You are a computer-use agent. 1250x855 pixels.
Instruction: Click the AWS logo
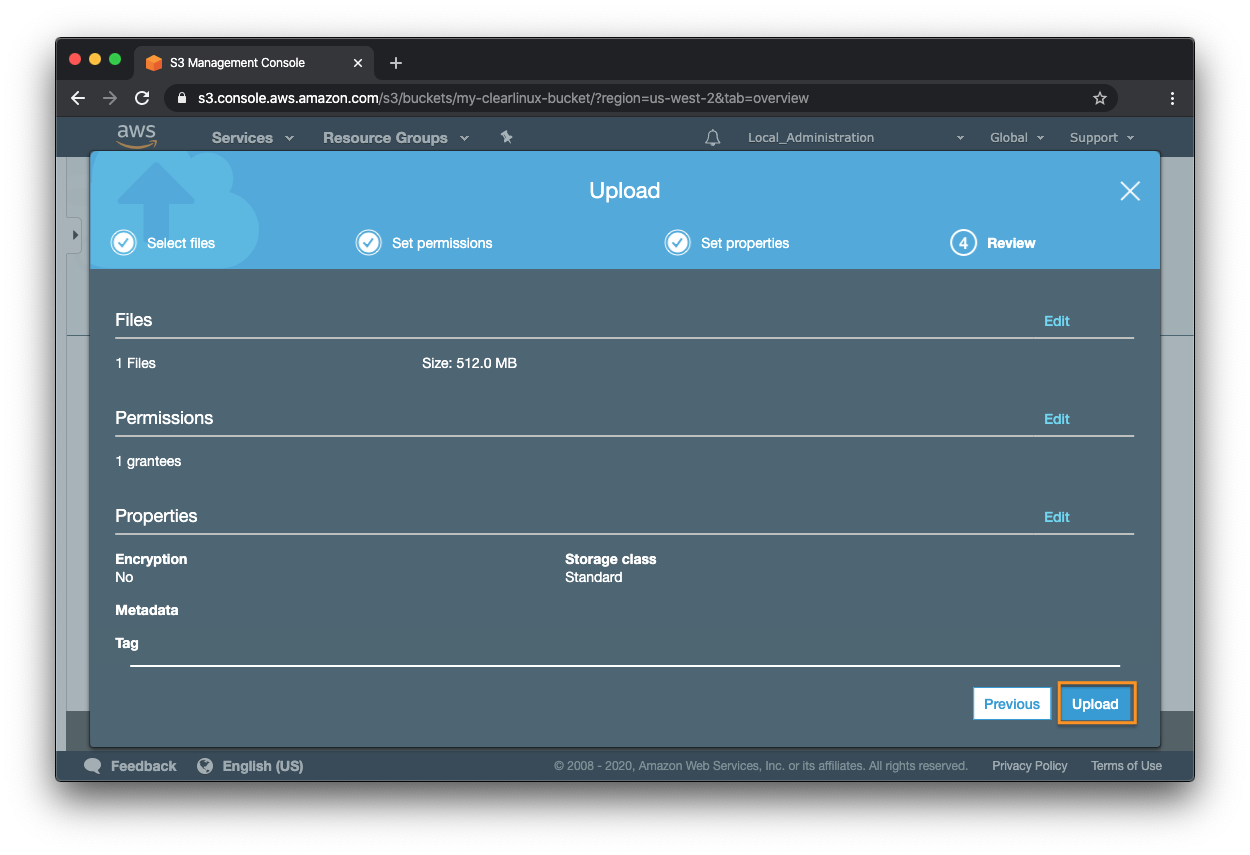click(x=136, y=136)
